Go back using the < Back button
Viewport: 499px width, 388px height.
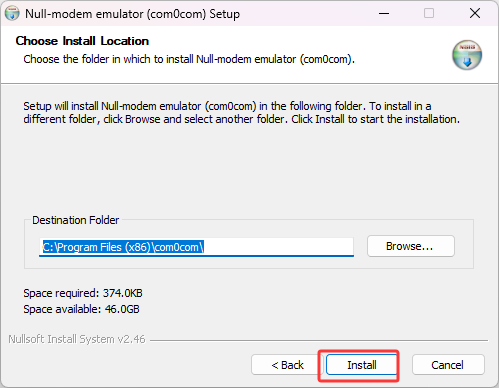(x=287, y=365)
